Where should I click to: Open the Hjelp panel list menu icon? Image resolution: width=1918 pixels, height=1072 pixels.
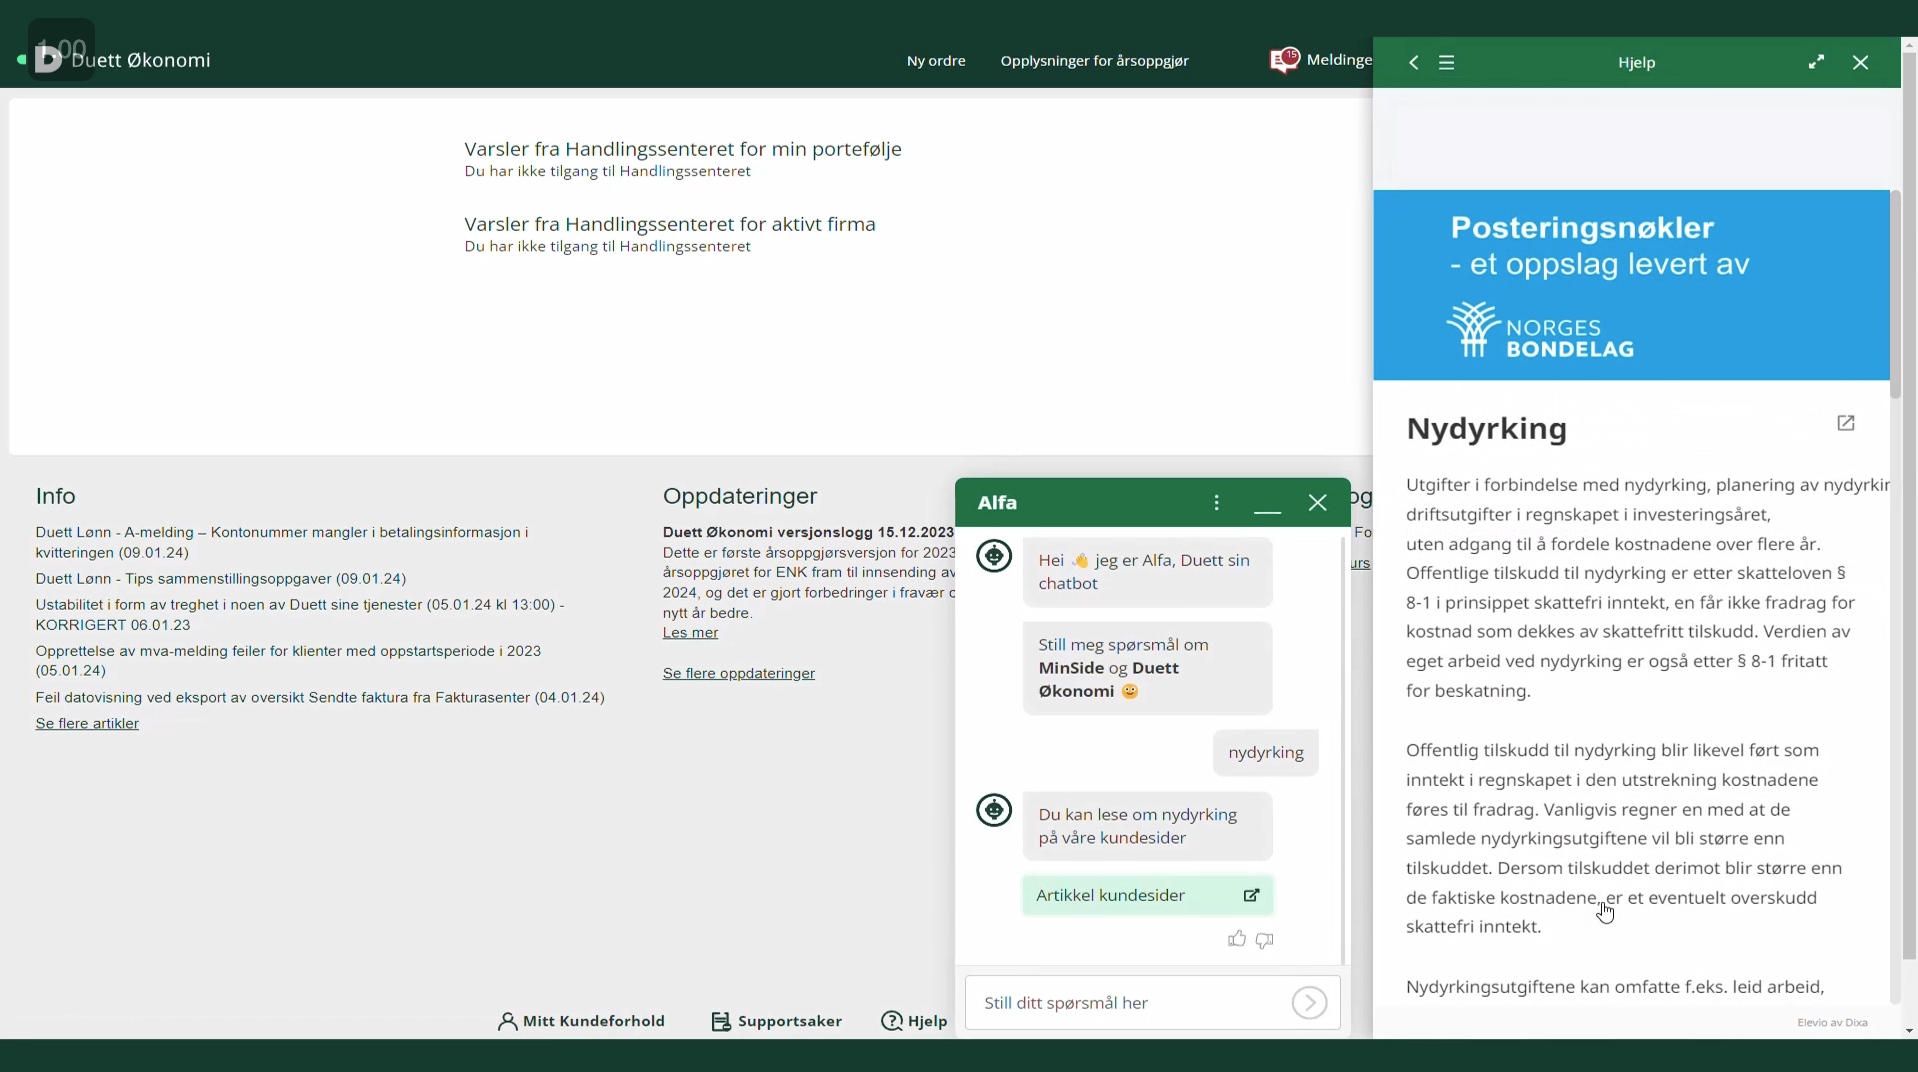1446,62
